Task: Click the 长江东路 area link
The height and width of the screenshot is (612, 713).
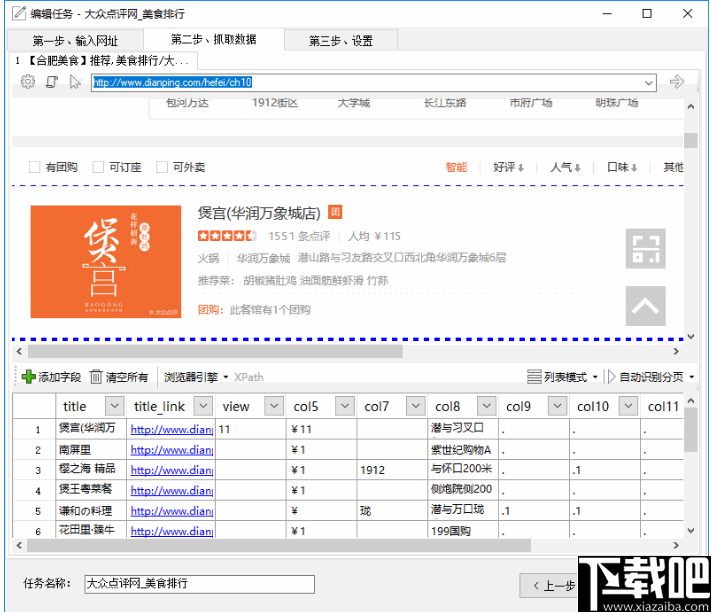Action: 445,103
